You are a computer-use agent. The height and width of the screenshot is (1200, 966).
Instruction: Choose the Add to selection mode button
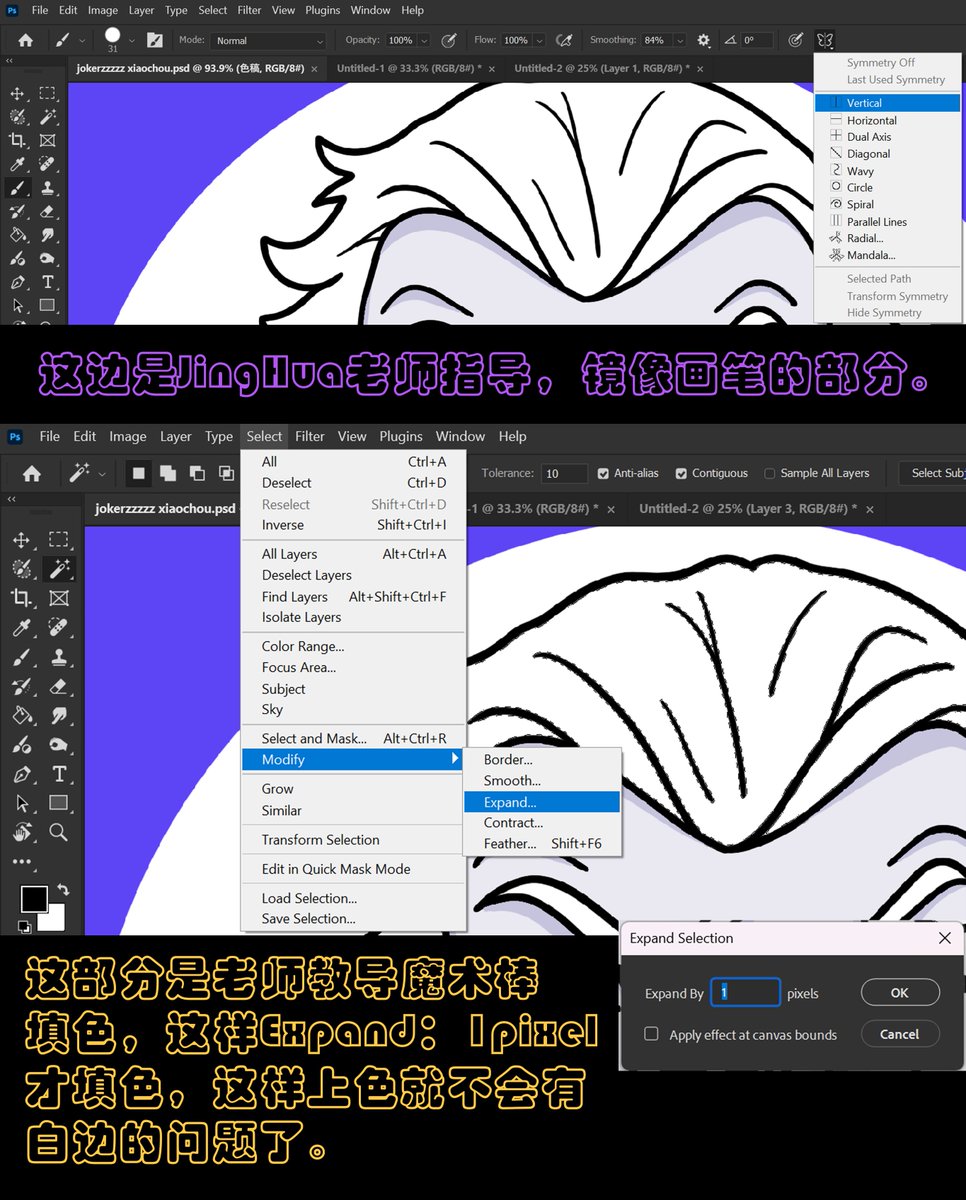(x=168, y=473)
